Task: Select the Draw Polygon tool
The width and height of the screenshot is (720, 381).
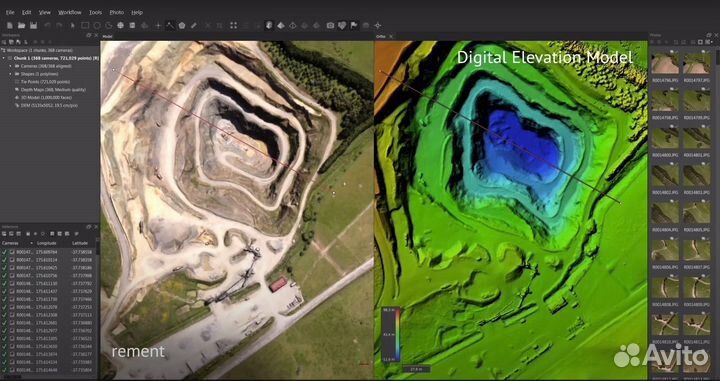Action: click(x=182, y=26)
